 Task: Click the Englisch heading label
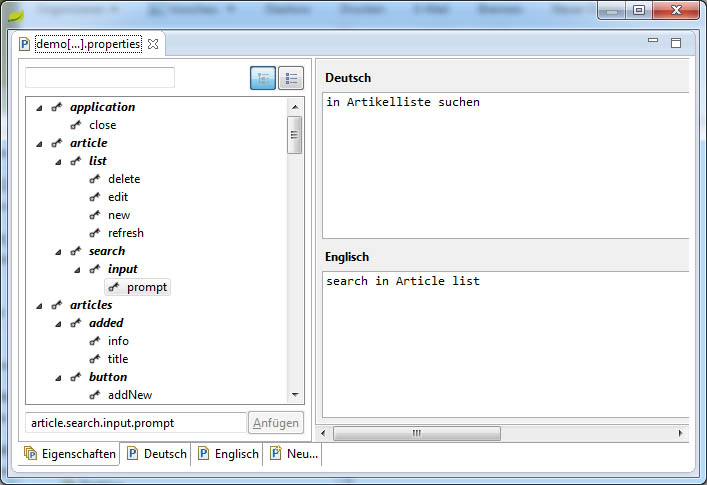tap(347, 256)
